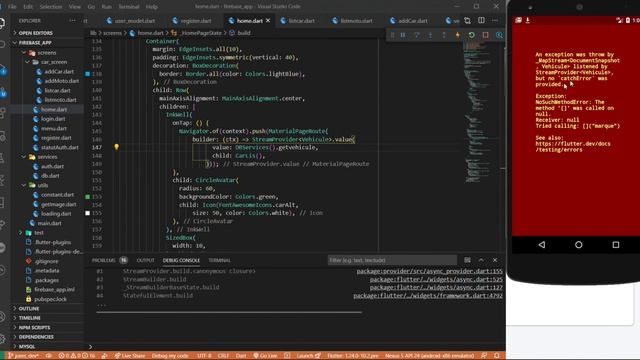Screen dimensions: 640x360
Task: Clear the debug console
Action: pos(467,260)
